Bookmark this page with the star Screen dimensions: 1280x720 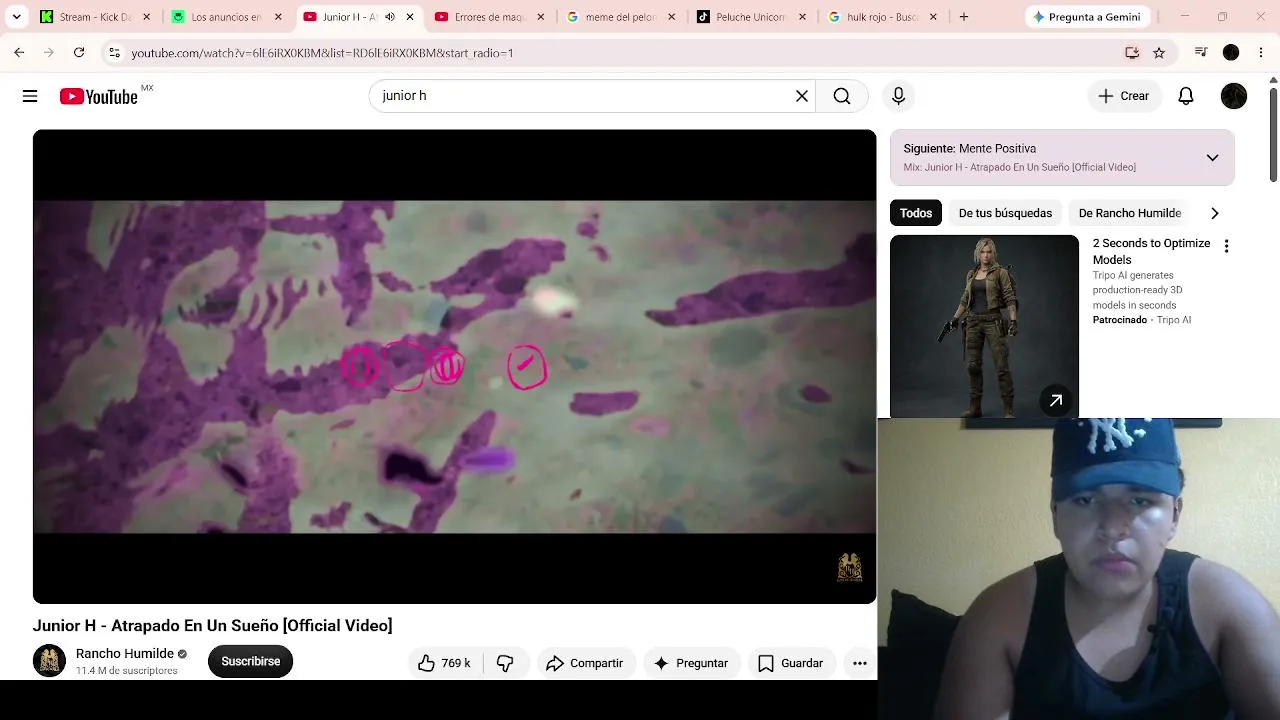[1159, 53]
